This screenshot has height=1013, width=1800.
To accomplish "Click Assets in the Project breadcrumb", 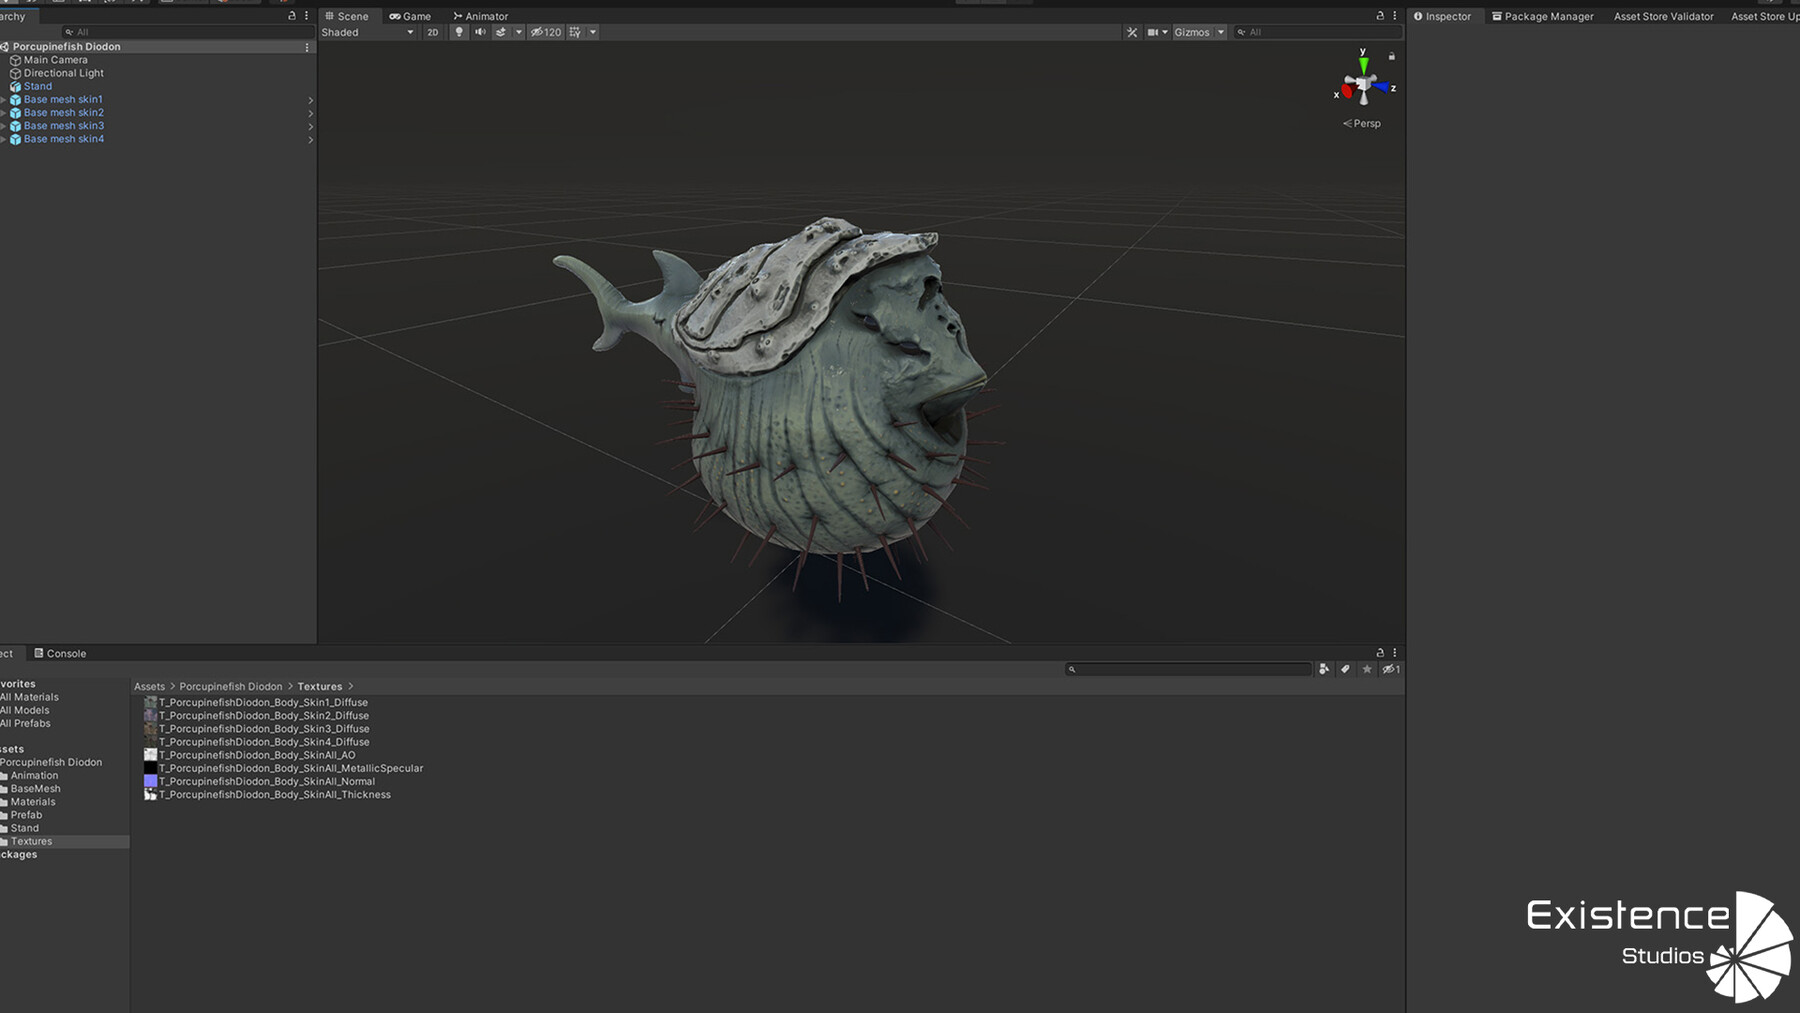I will 149,686.
